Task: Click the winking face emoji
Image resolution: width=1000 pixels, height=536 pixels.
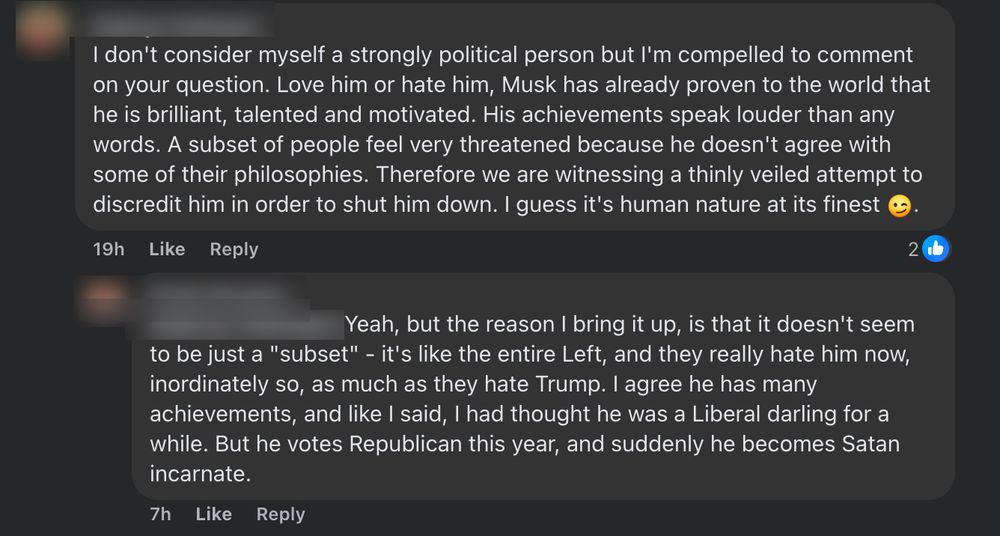Action: (899, 206)
